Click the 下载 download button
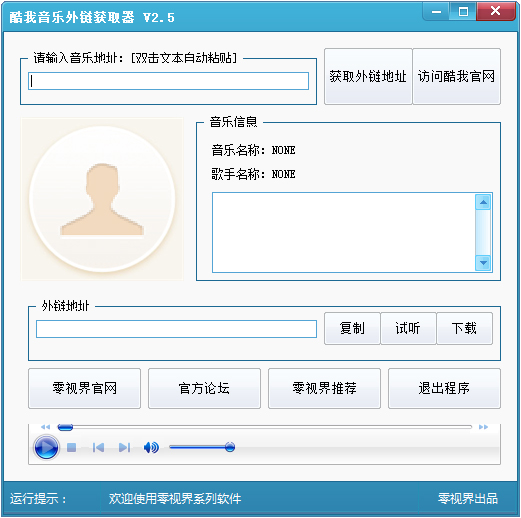 coord(464,328)
